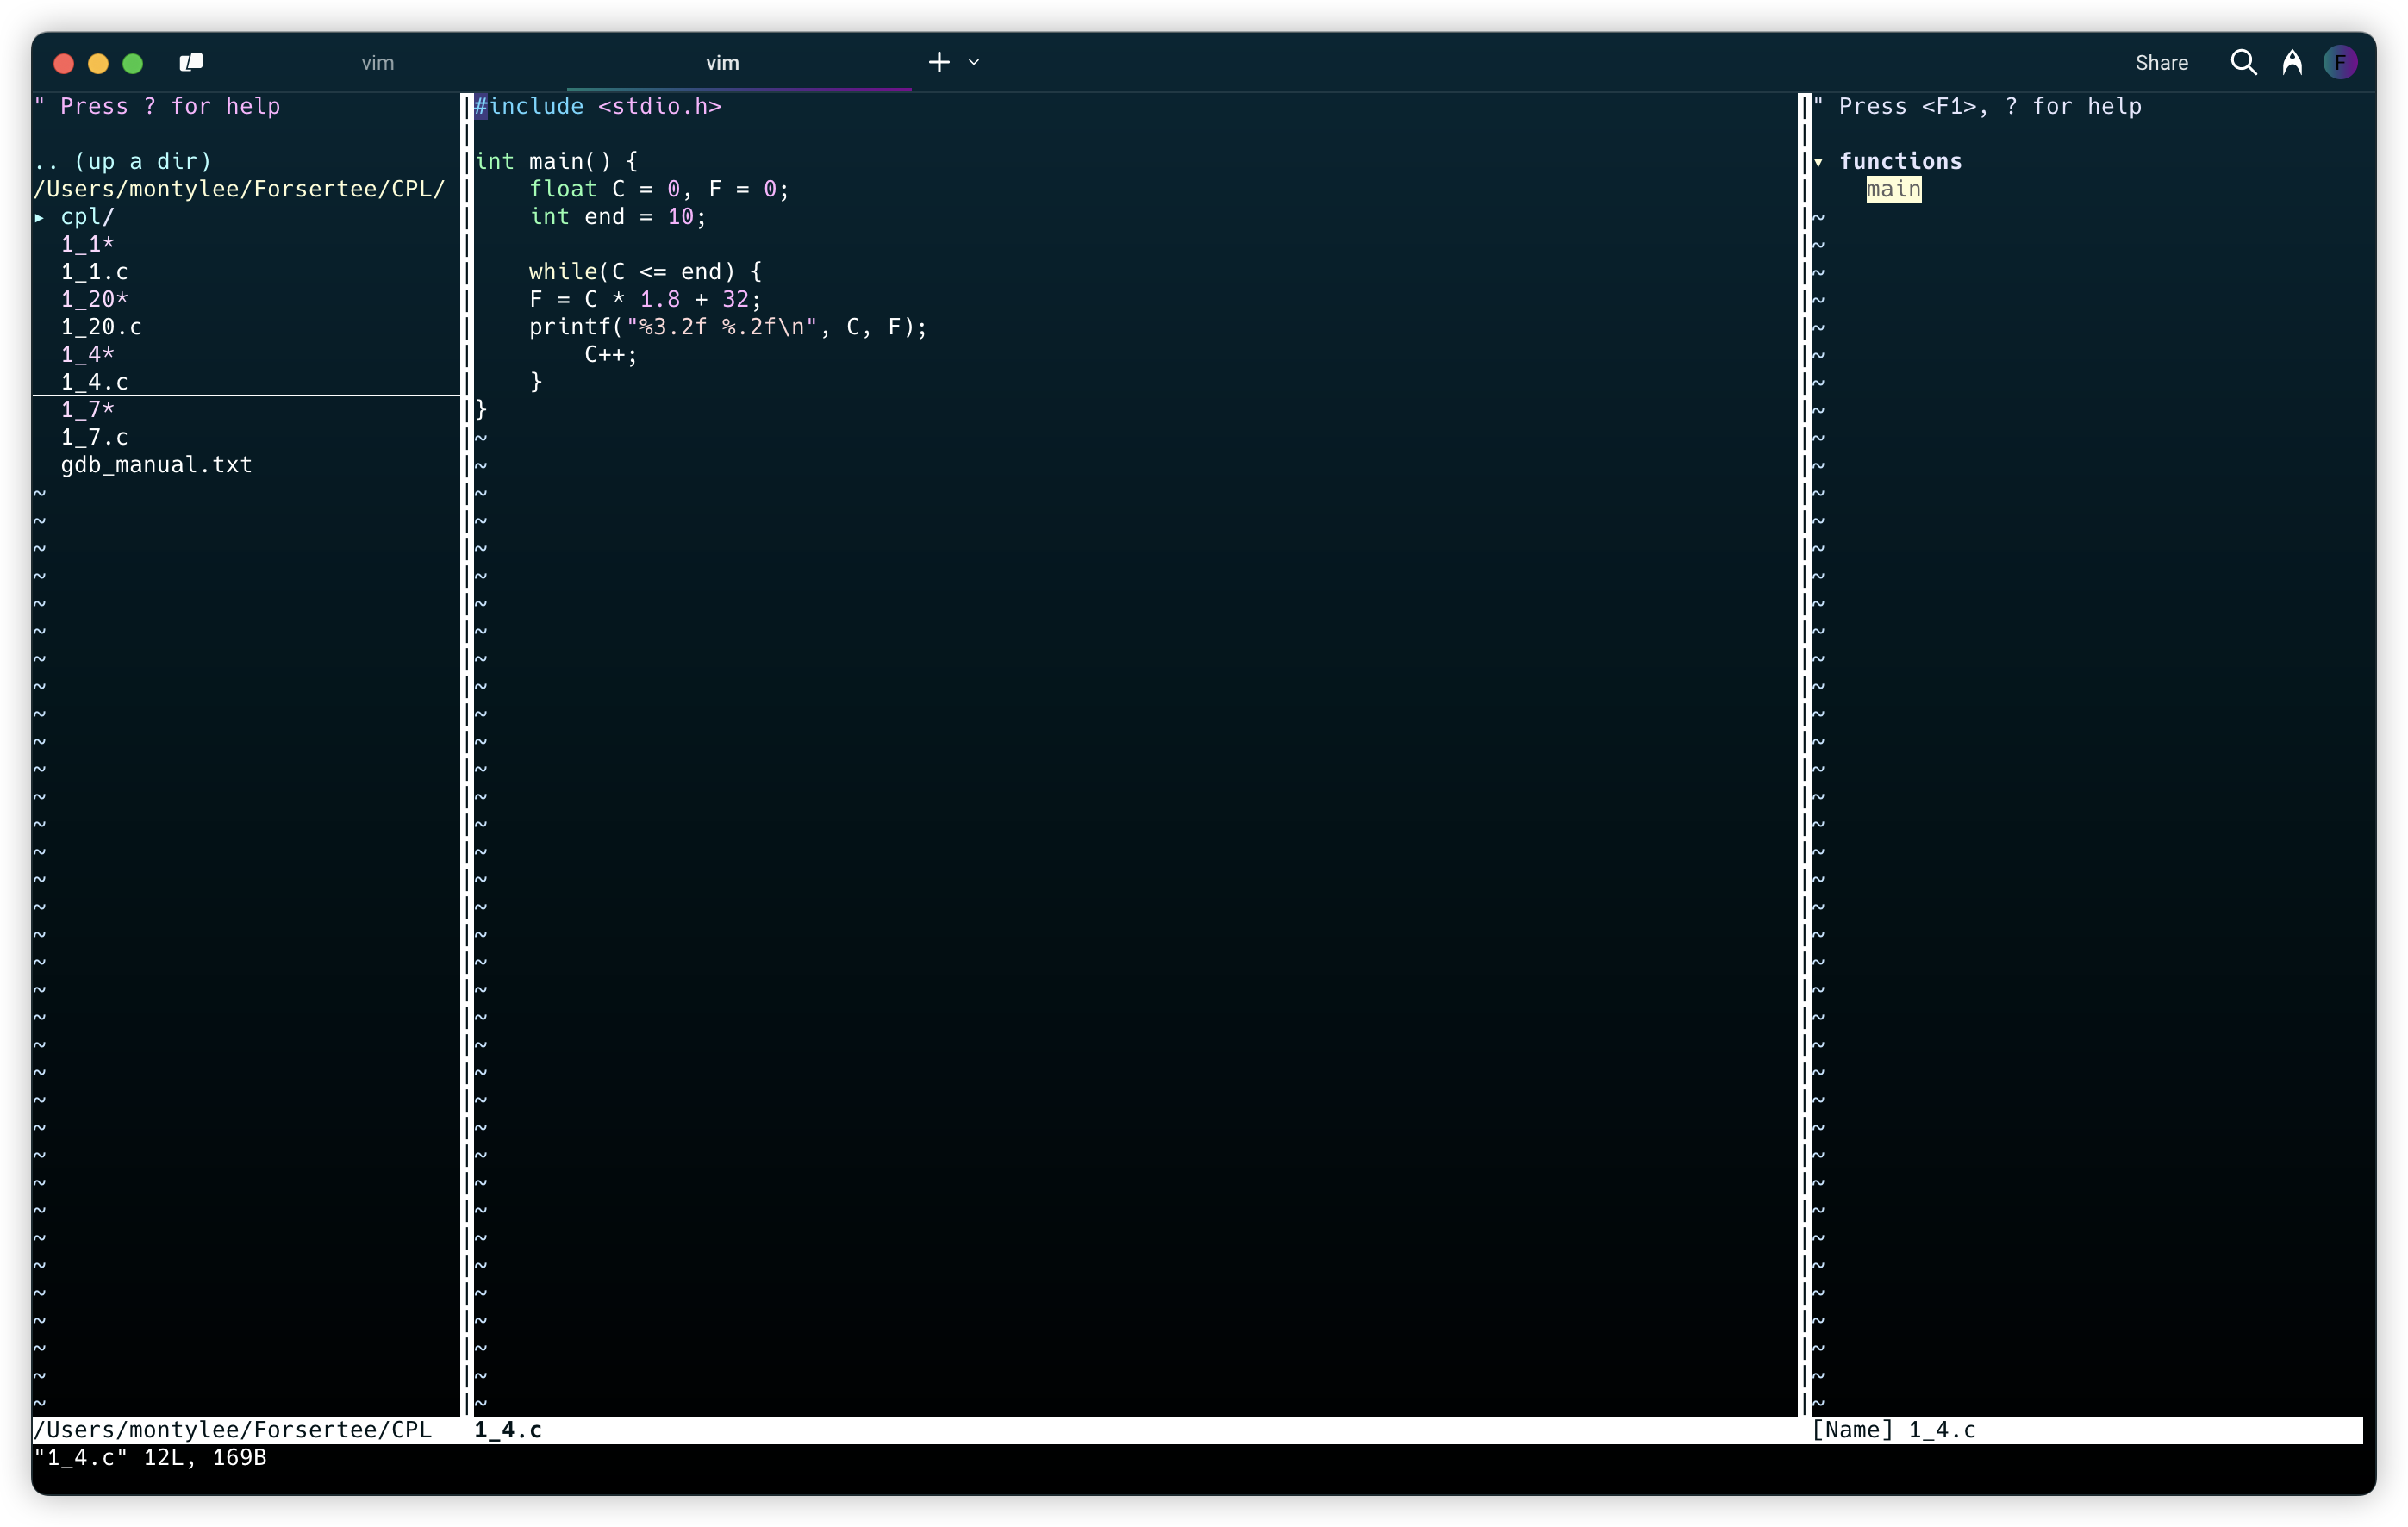The image size is (2408, 1527).
Task: Open gdb_manual.txt in file tree
Action: 156,465
